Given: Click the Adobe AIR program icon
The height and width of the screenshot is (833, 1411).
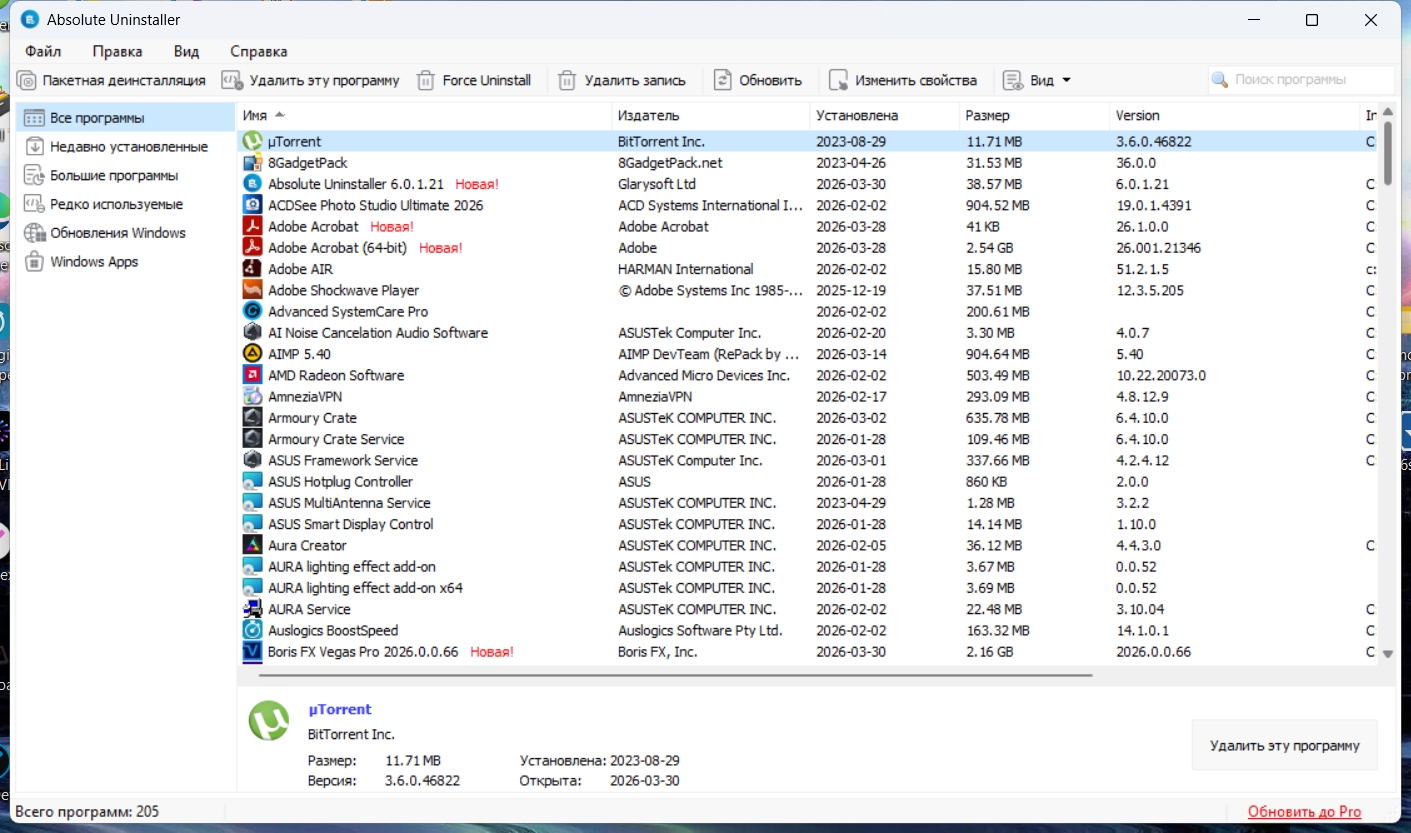Looking at the screenshot, I should click(x=252, y=269).
